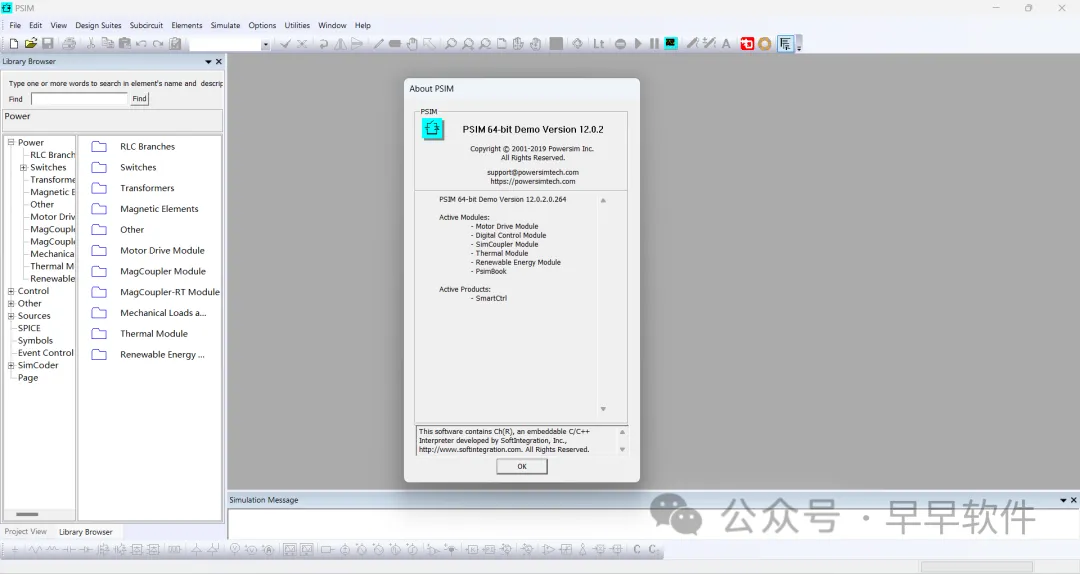Expand the Sources tree node
The image size is (1080, 574).
(x=11, y=316)
